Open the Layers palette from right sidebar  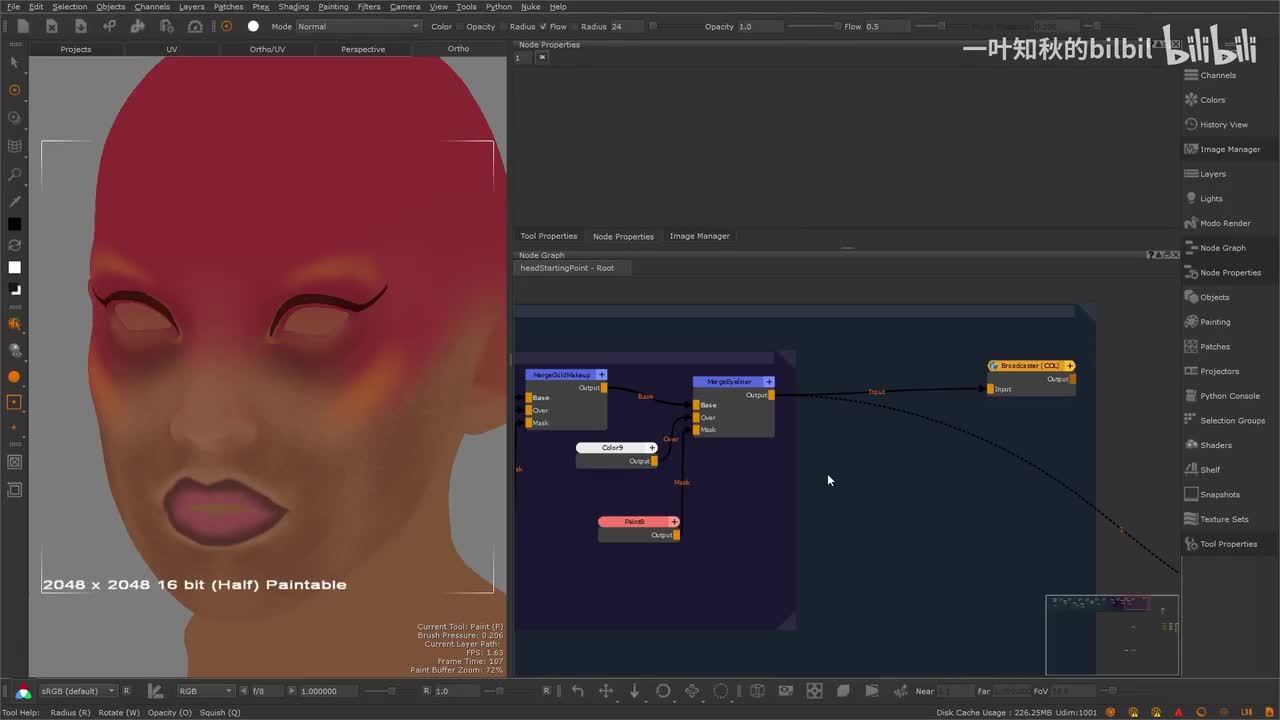1212,174
